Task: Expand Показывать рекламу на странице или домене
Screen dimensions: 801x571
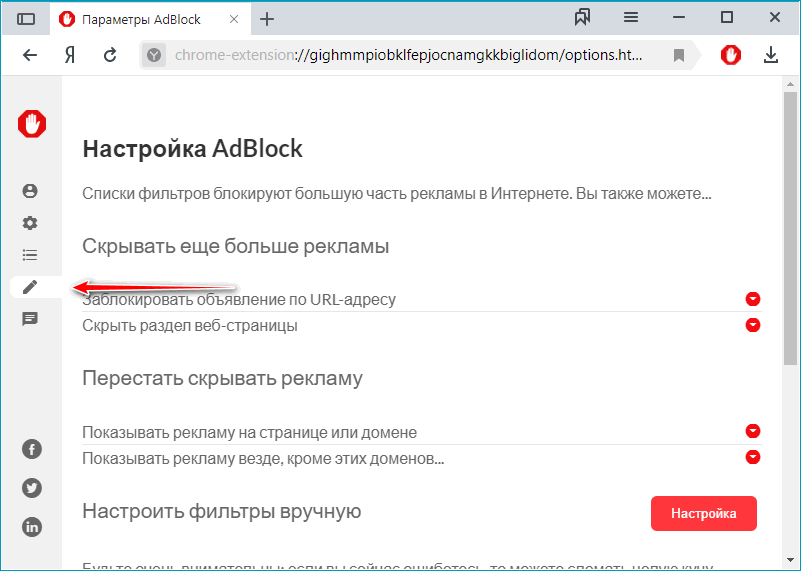Action: tap(752, 431)
